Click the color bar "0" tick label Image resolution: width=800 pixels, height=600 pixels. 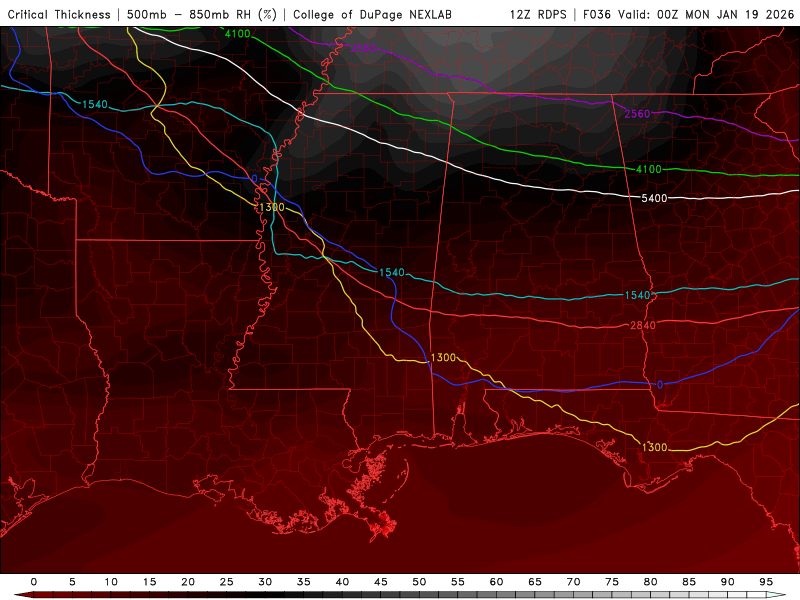click(x=34, y=582)
